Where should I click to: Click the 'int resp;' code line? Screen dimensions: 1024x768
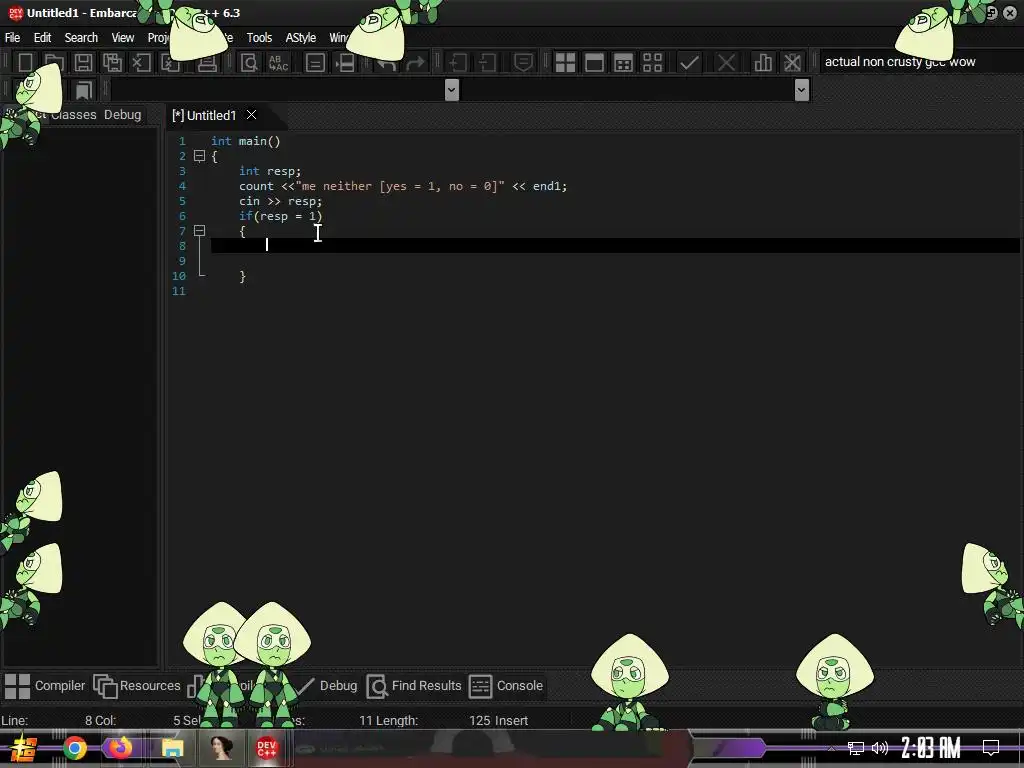point(270,171)
